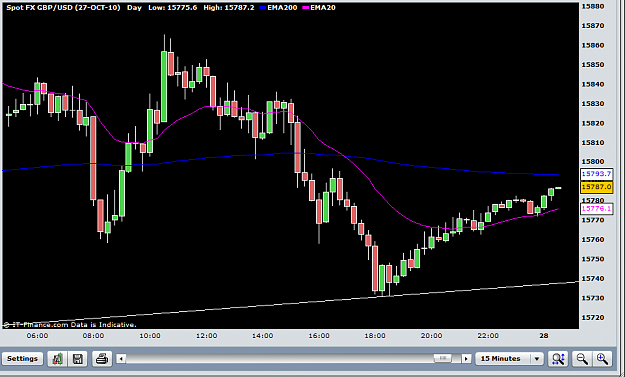Click the 15880 price axis label
Viewport: 625px width, 377px height.
[593, 6]
